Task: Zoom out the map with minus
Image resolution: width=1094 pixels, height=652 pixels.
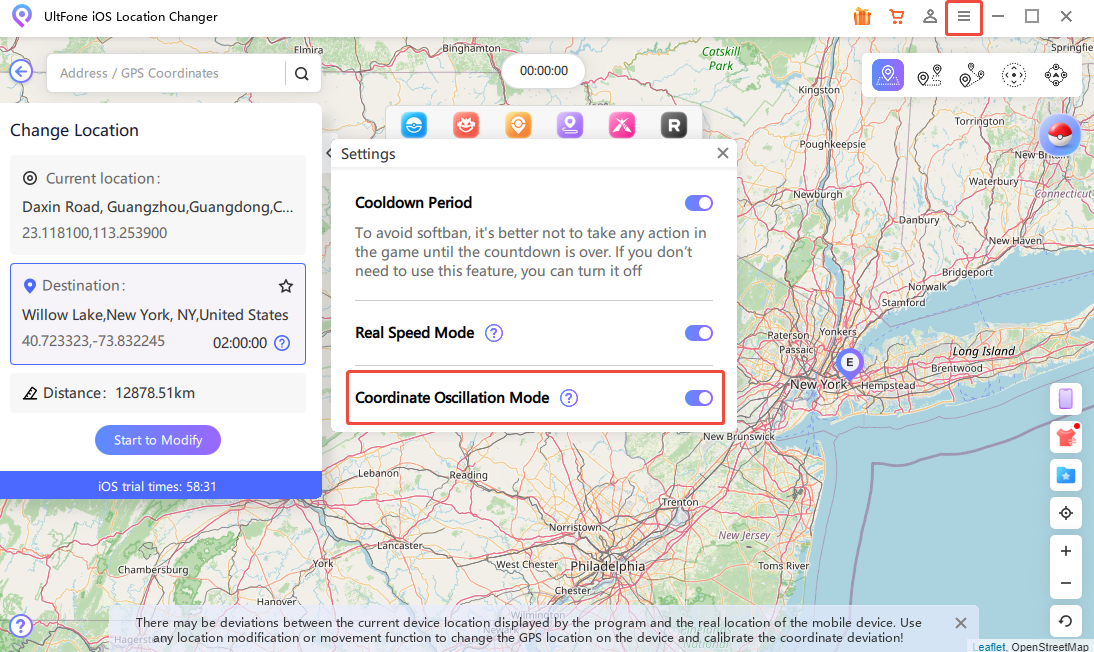Action: click(x=1065, y=582)
